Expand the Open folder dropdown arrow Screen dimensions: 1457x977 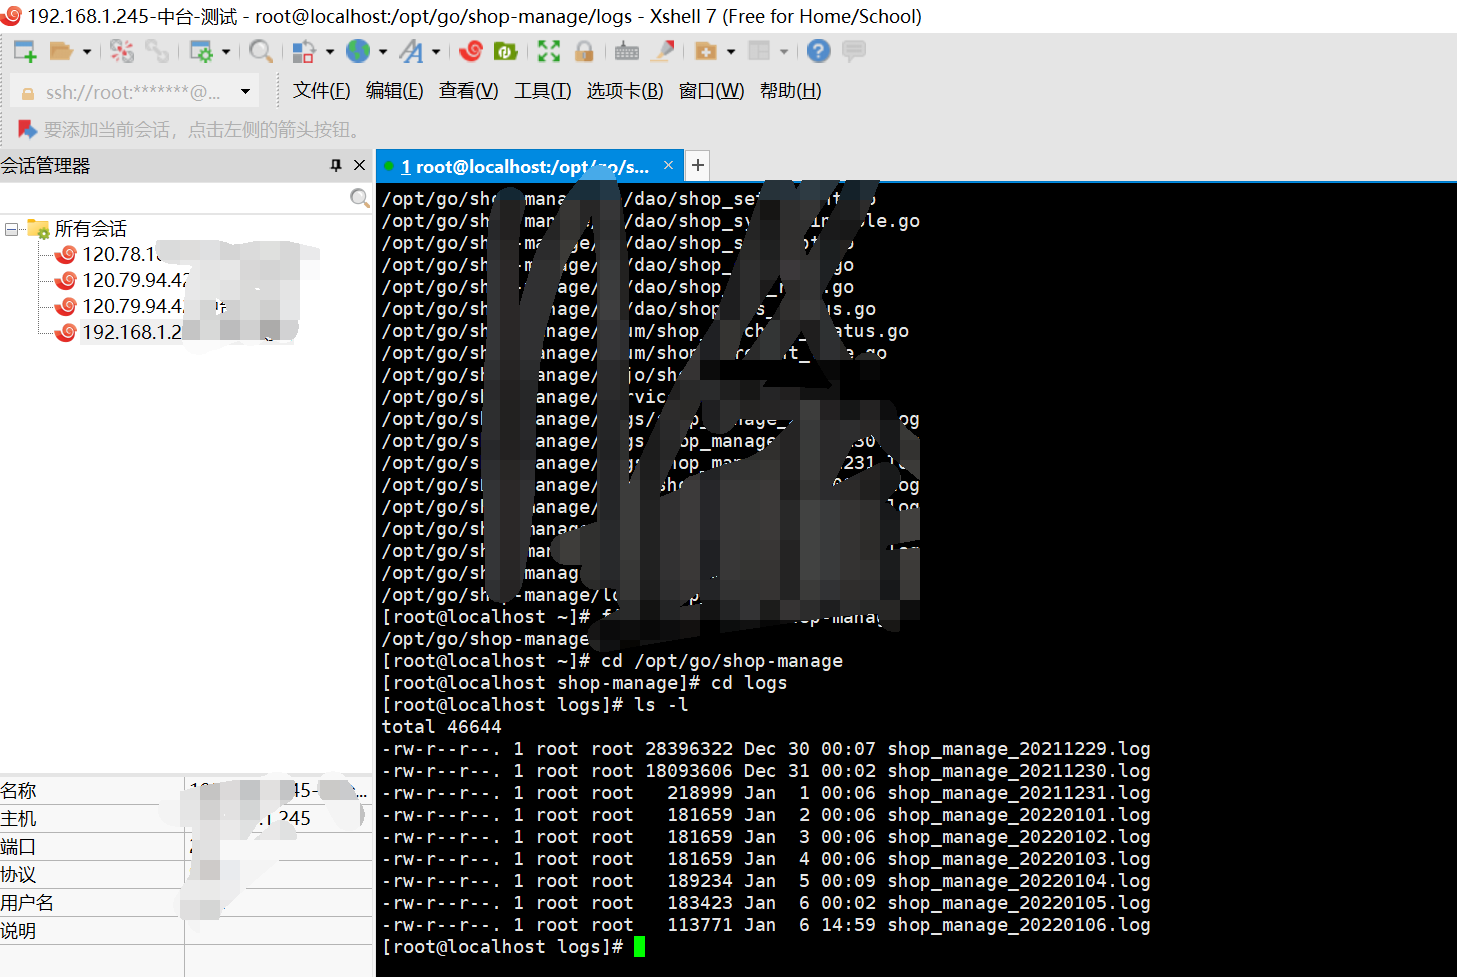coord(86,52)
